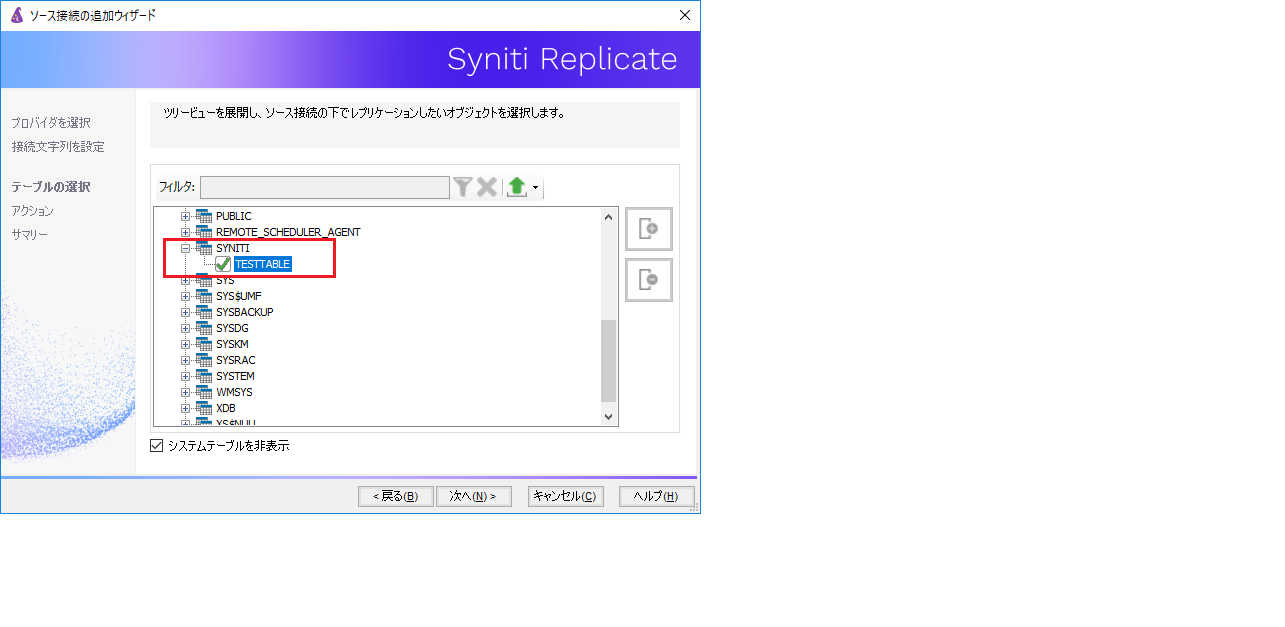1285x627 pixels.
Task: Click the Syniti app icon in title bar
Action: 17,15
